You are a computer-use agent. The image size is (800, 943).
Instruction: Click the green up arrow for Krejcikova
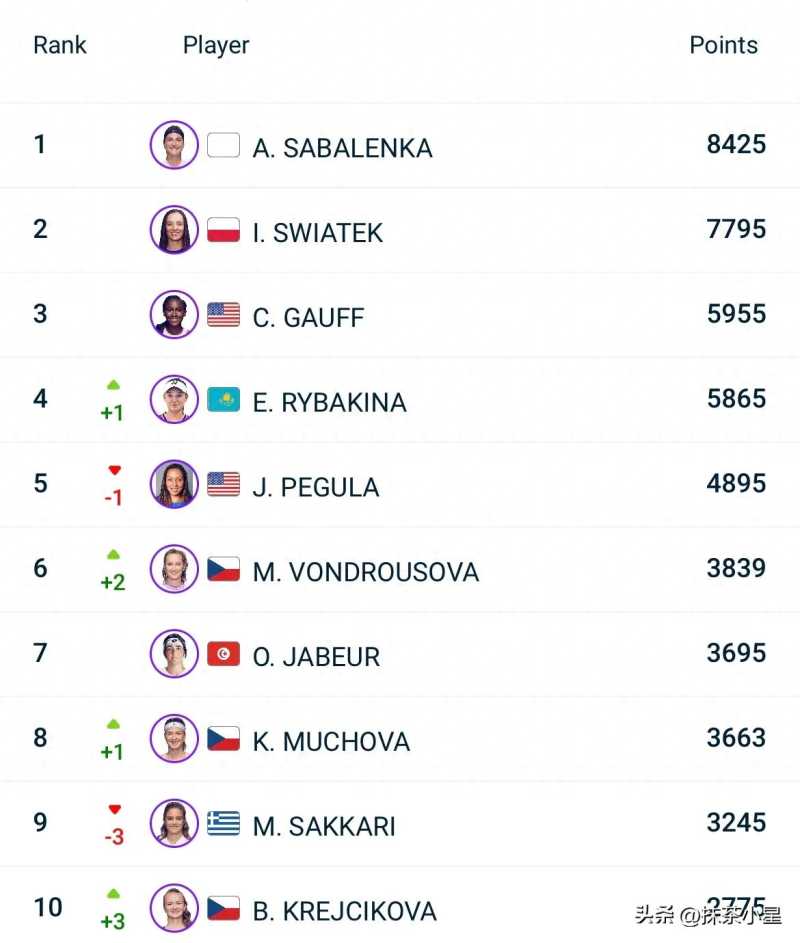[113, 894]
